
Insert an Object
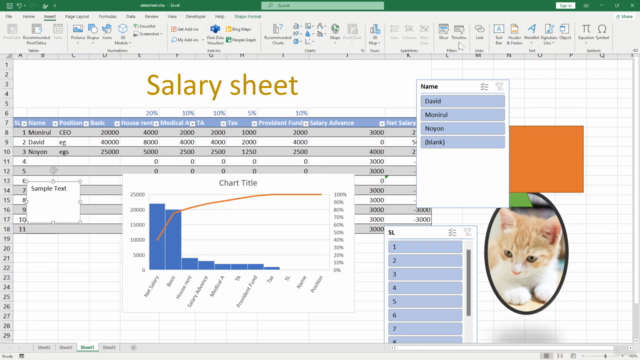[x=565, y=33]
